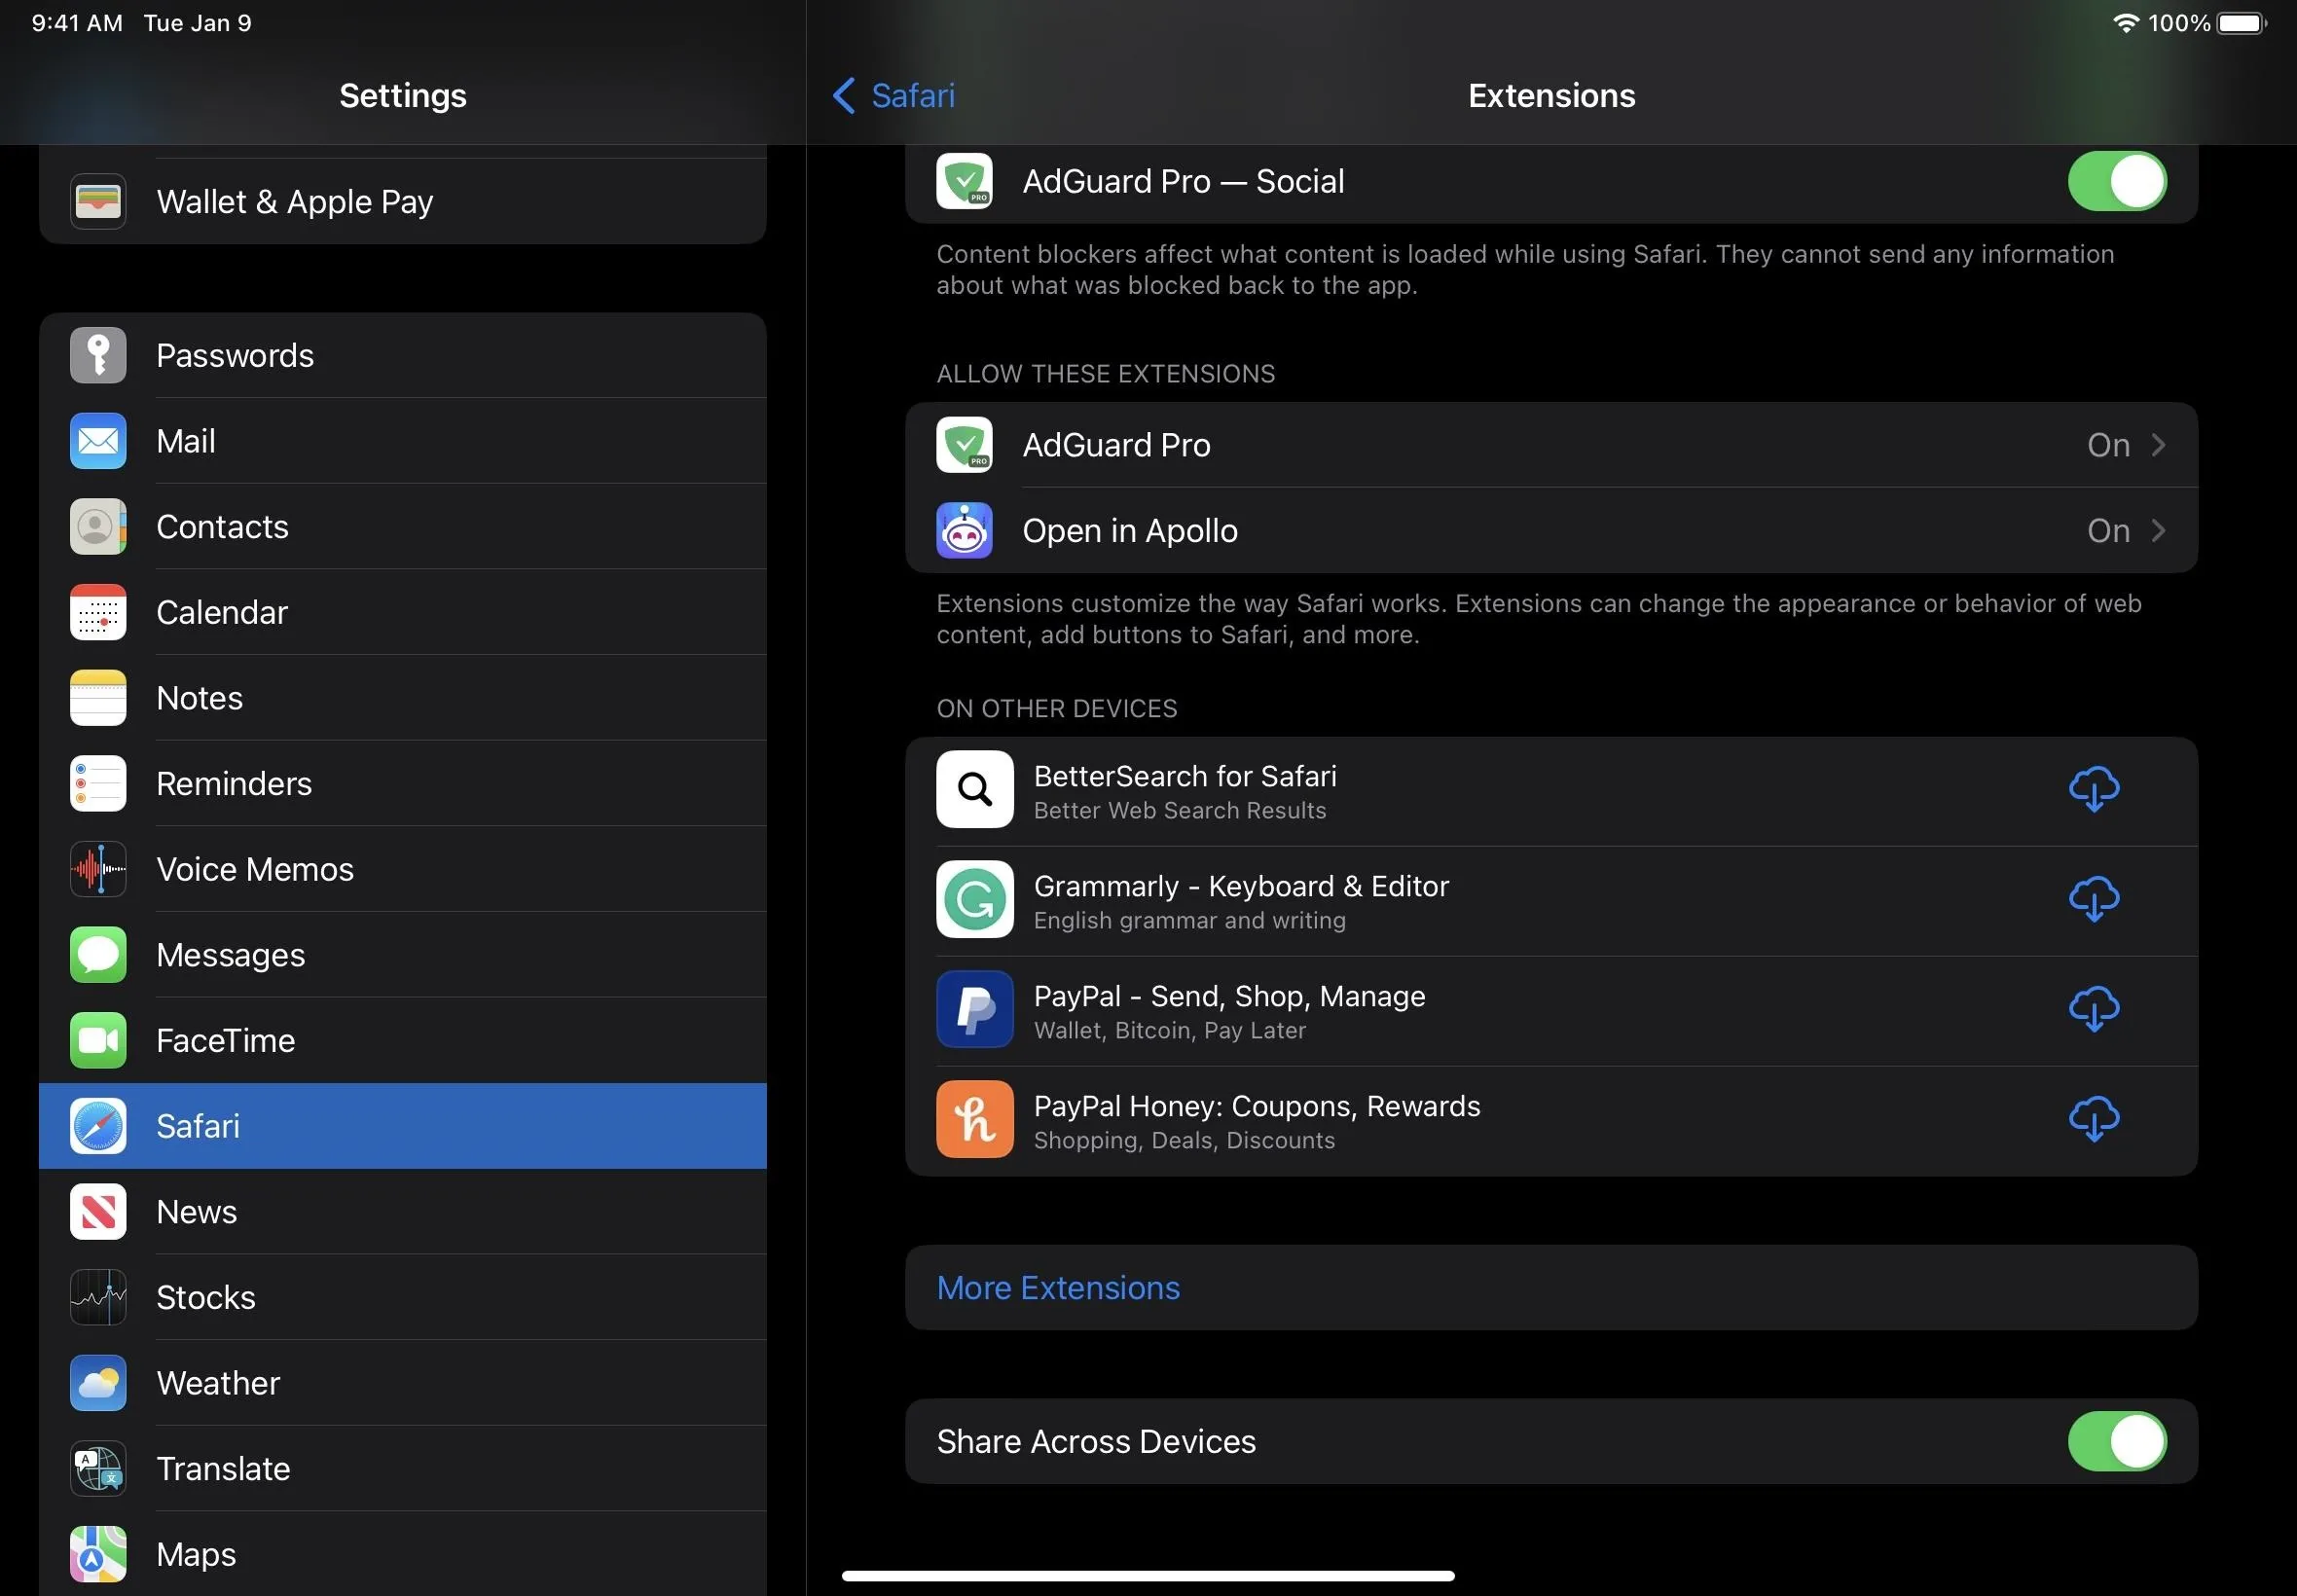Screen dimensions: 2297x1596
Task: Tap the Messages bubble icon
Action: (98, 955)
